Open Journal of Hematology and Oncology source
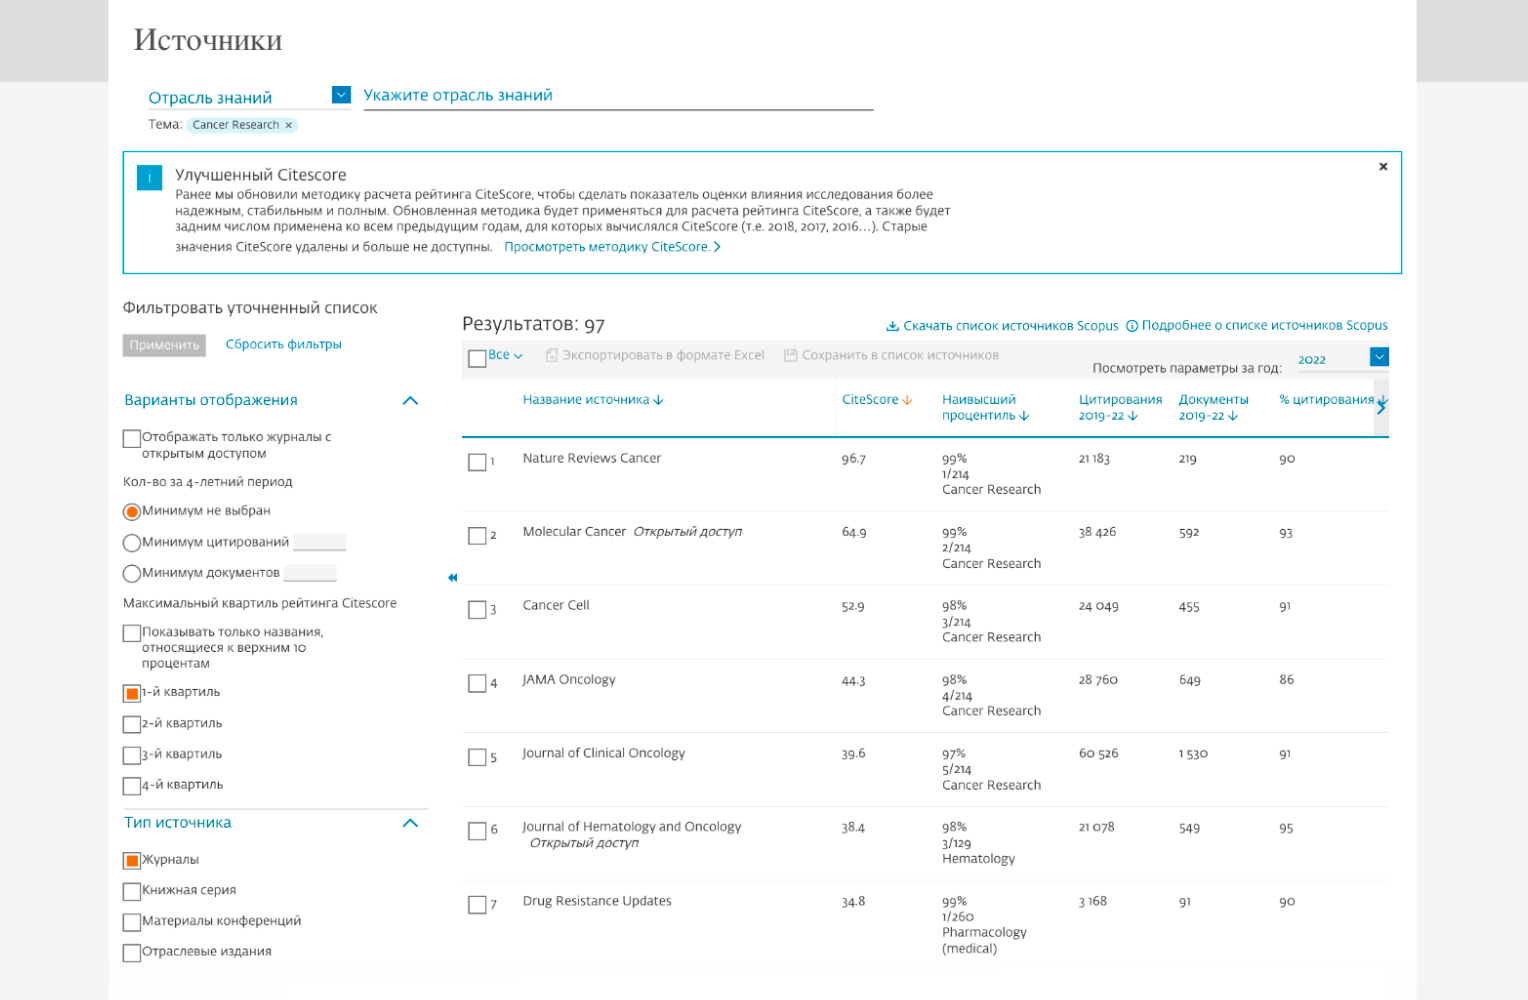This screenshot has height=1000, width=1528. pos(632,827)
